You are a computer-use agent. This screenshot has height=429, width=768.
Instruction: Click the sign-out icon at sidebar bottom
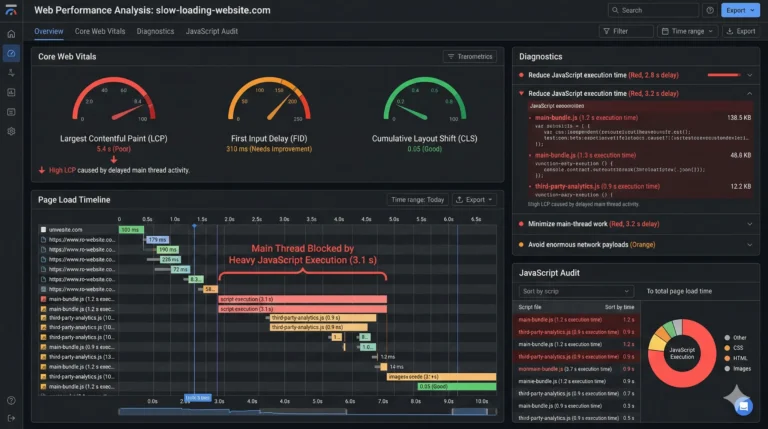(x=11, y=417)
